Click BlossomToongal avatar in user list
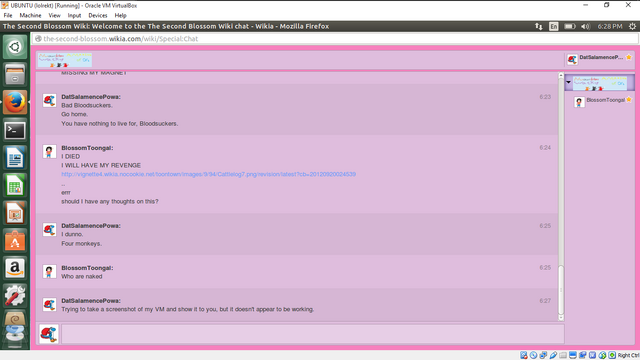The height and width of the screenshot is (360, 640). pyautogui.click(x=579, y=102)
